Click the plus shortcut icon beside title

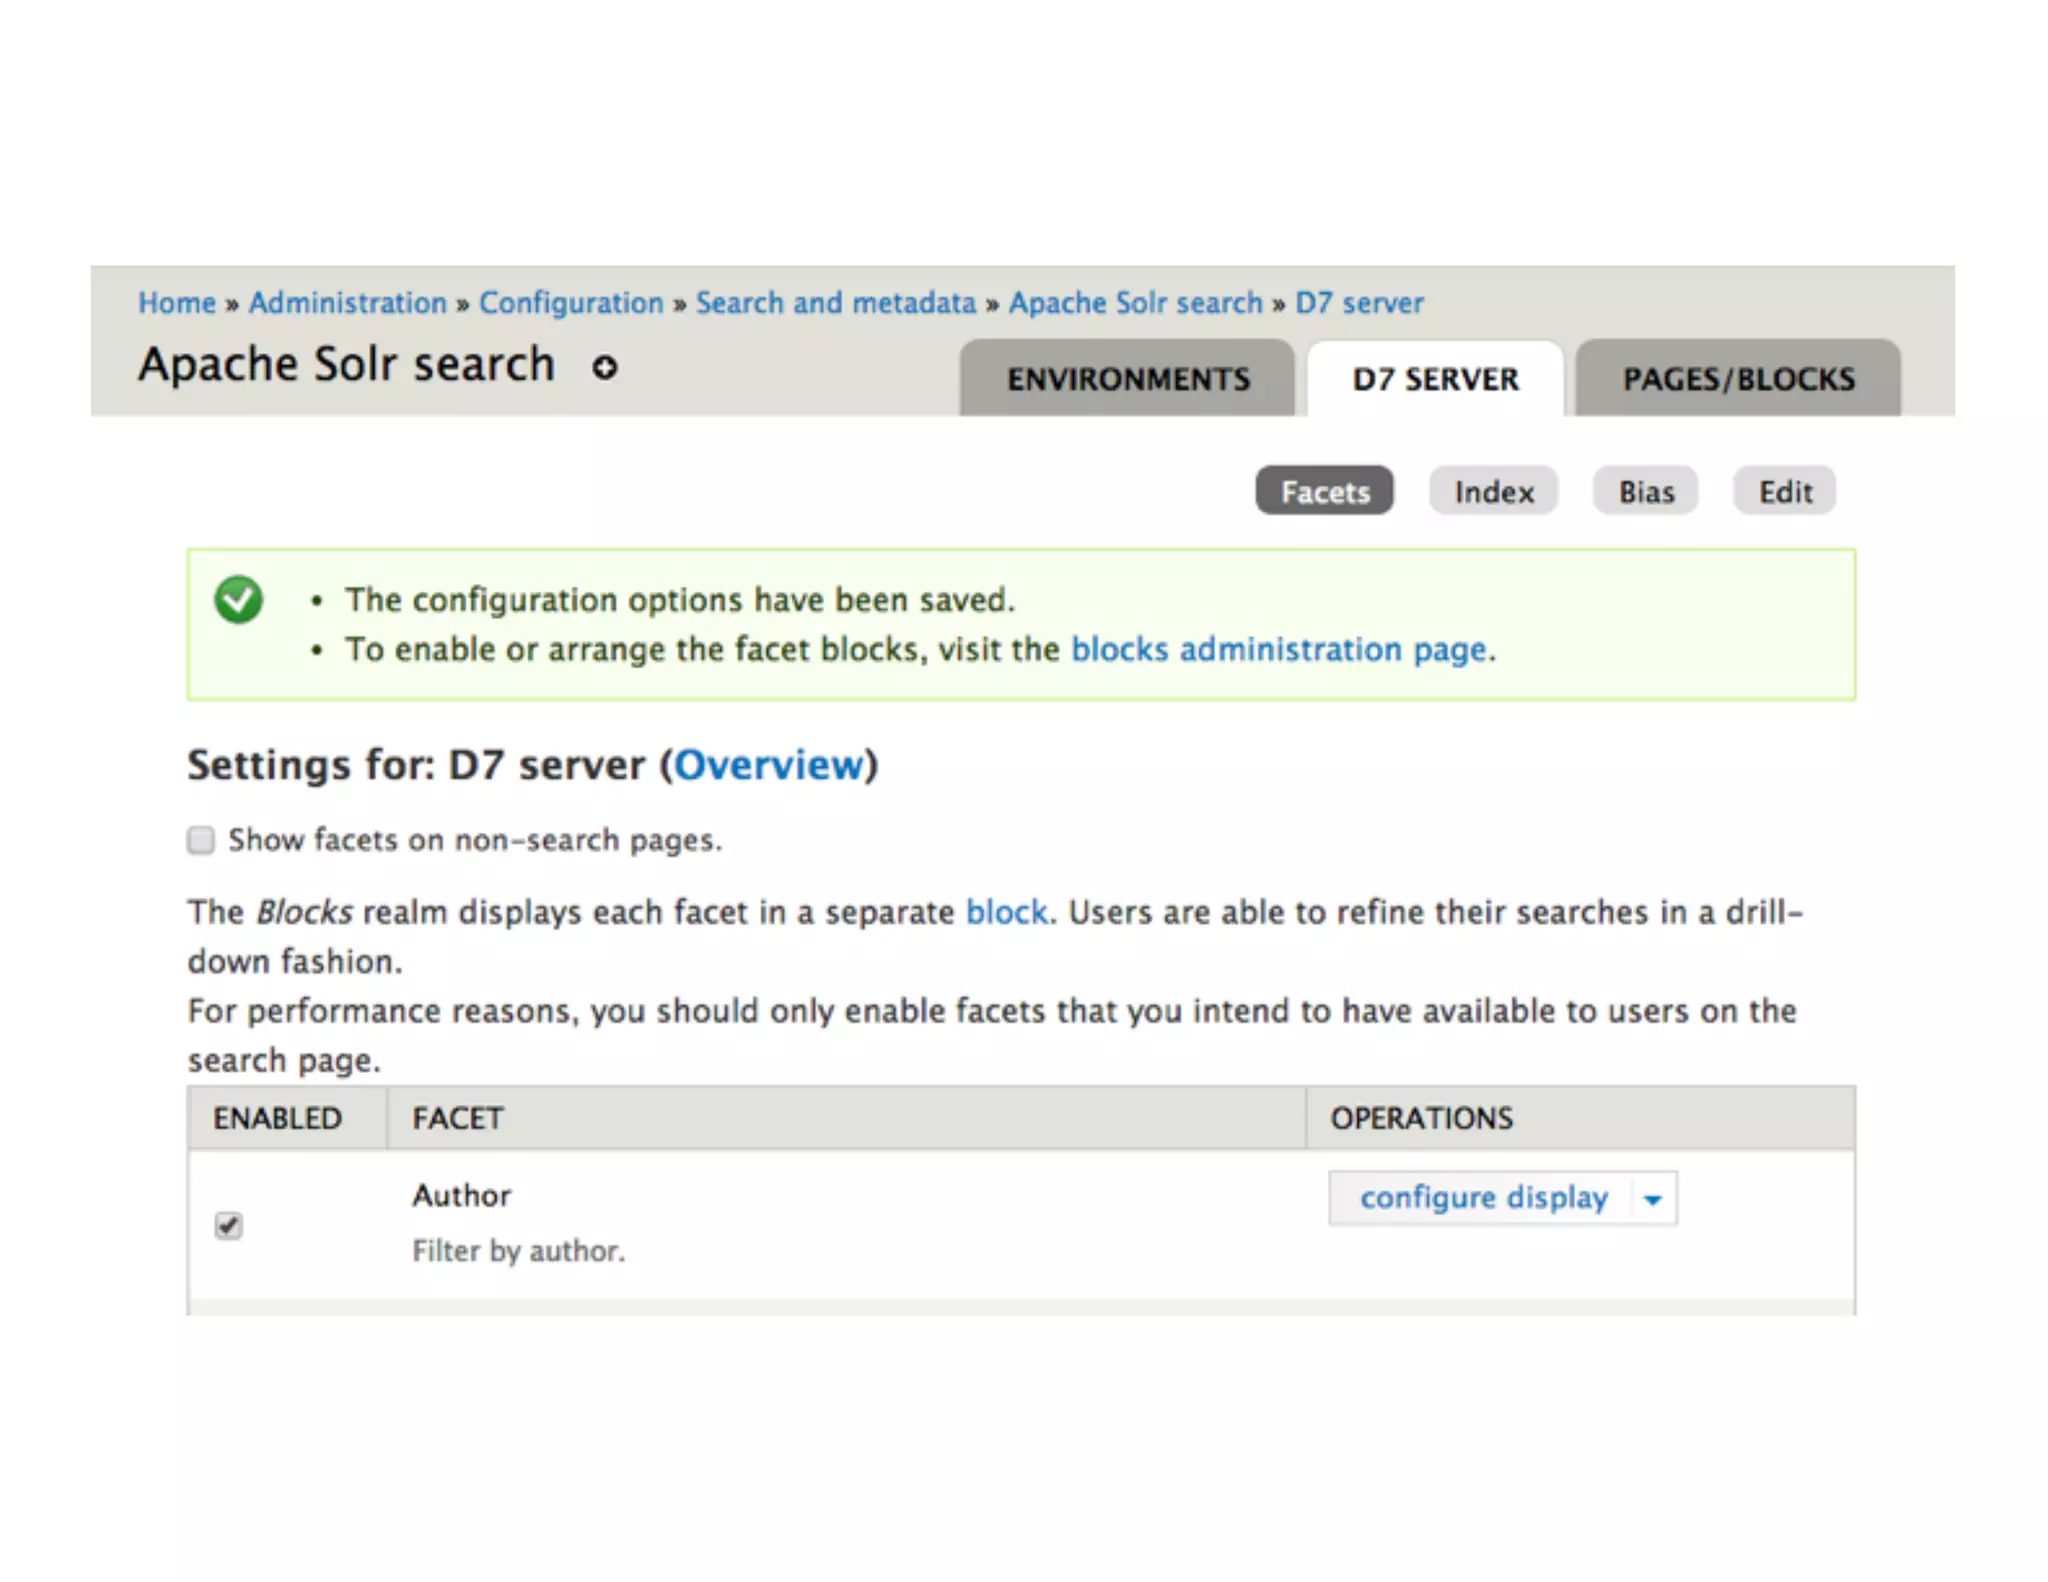coord(604,367)
